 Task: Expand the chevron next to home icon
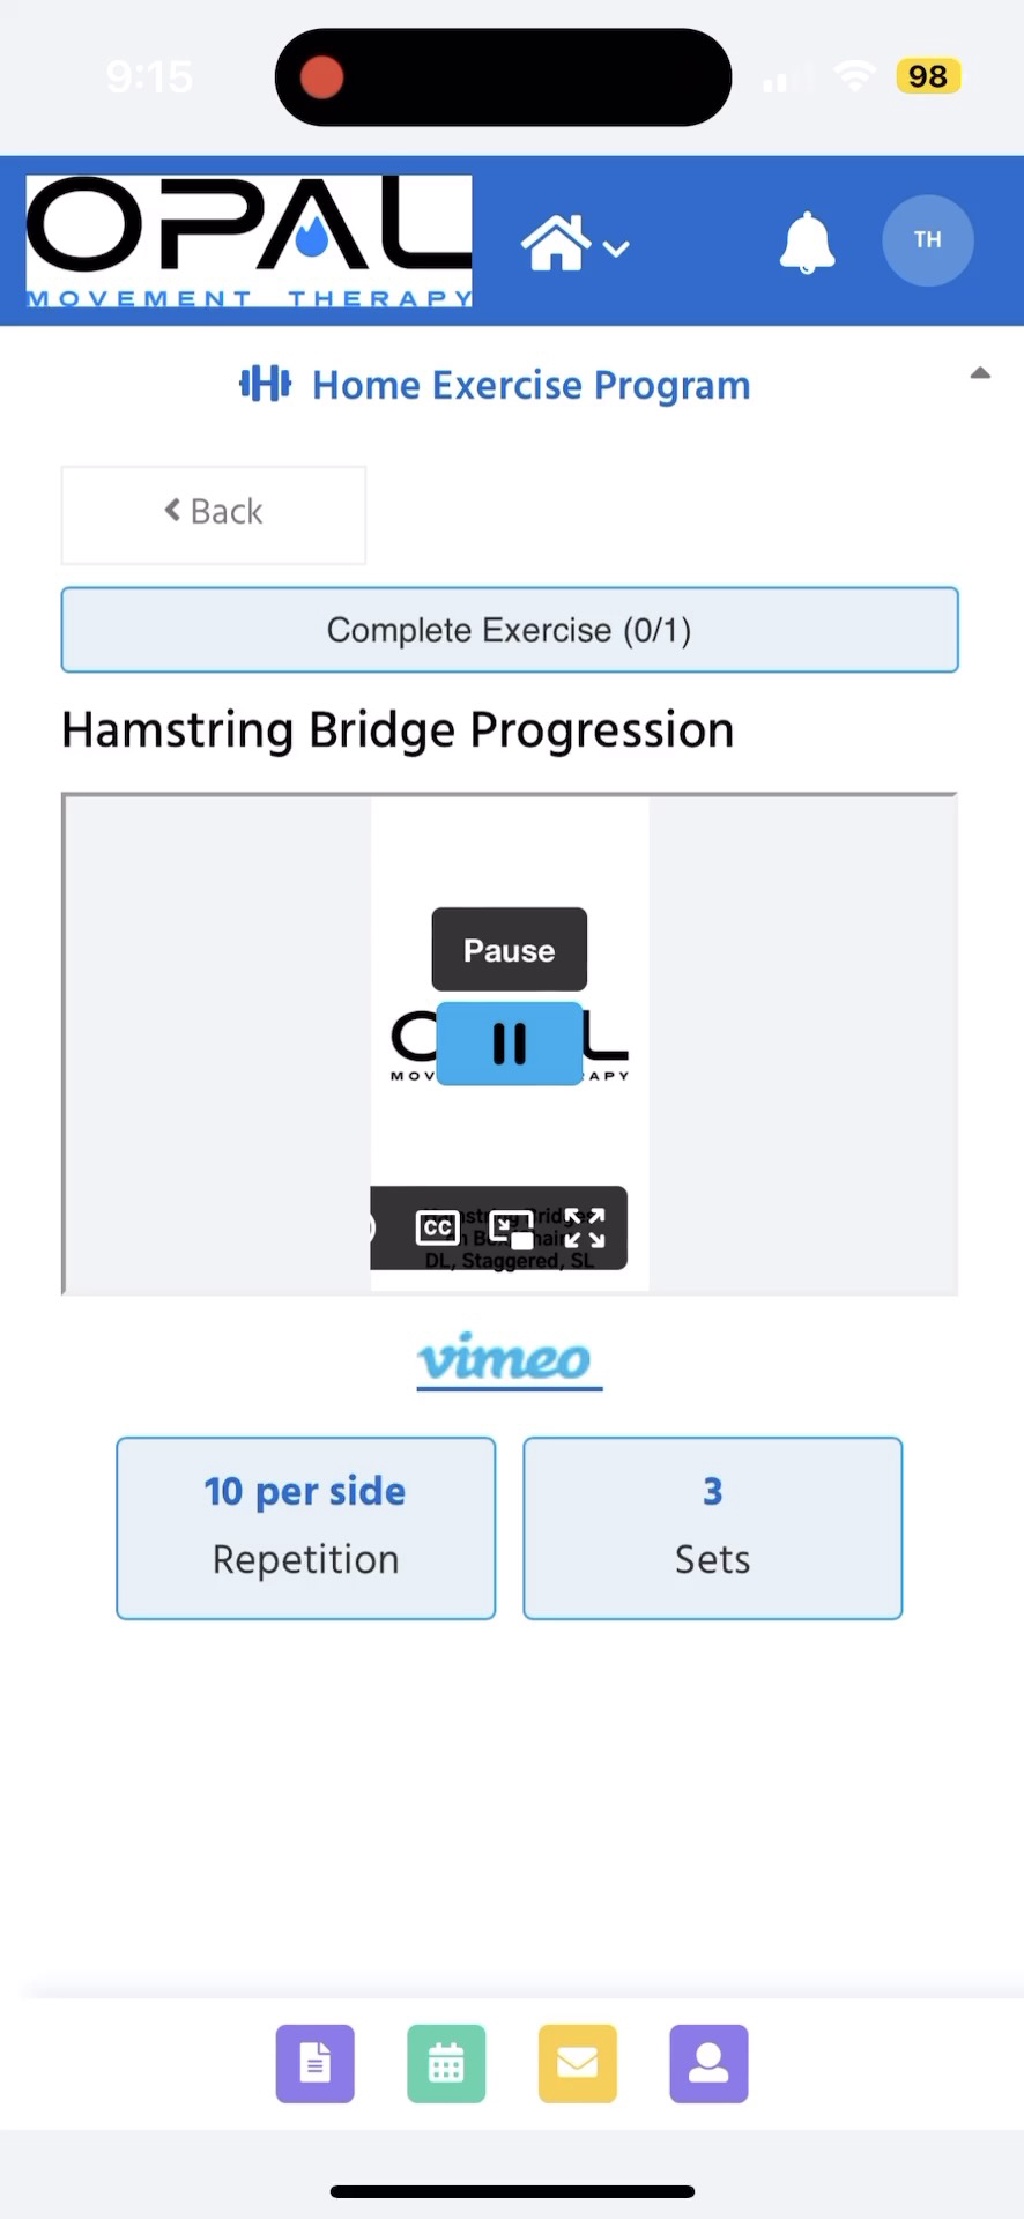pyautogui.click(x=617, y=248)
